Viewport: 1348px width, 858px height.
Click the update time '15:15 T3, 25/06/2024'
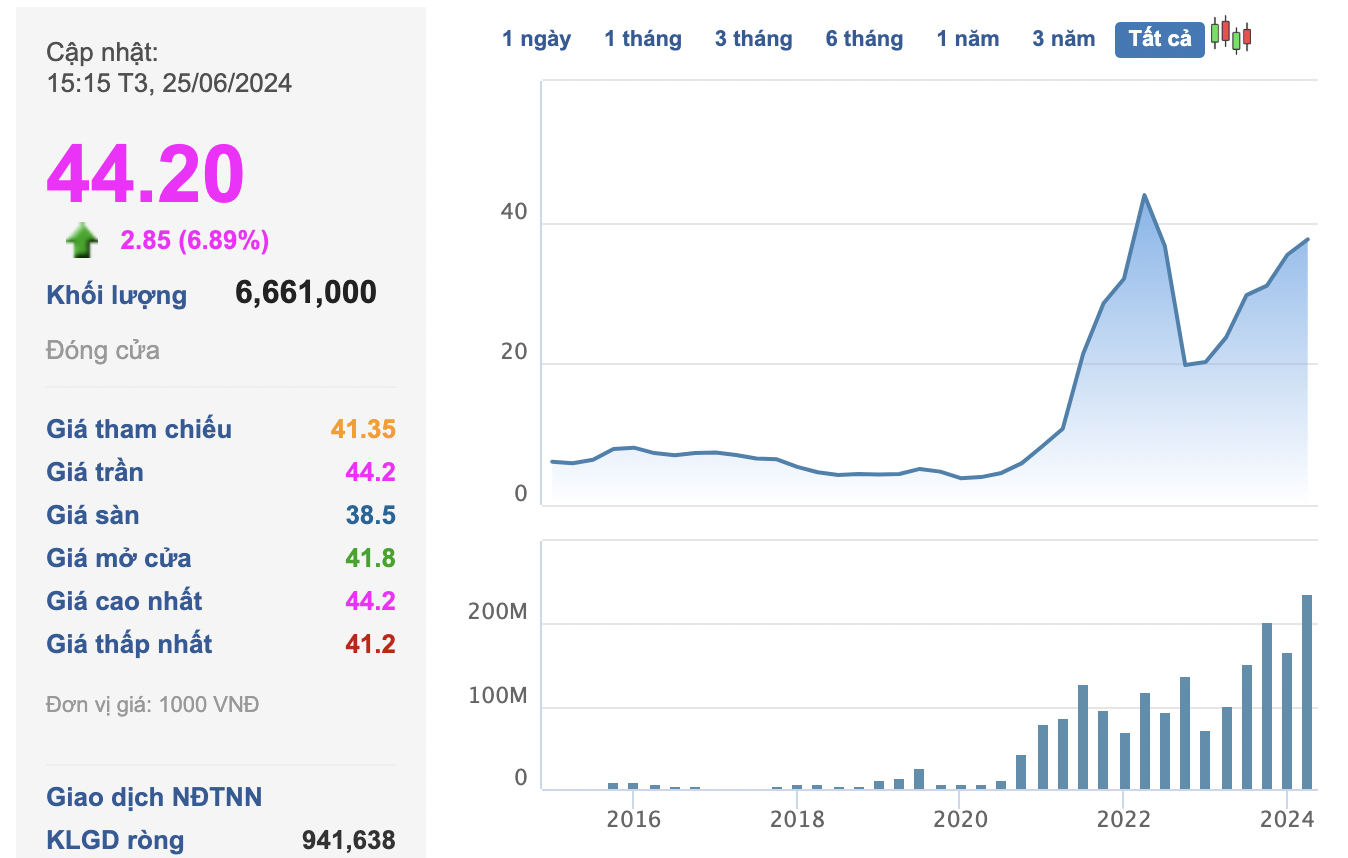point(169,83)
